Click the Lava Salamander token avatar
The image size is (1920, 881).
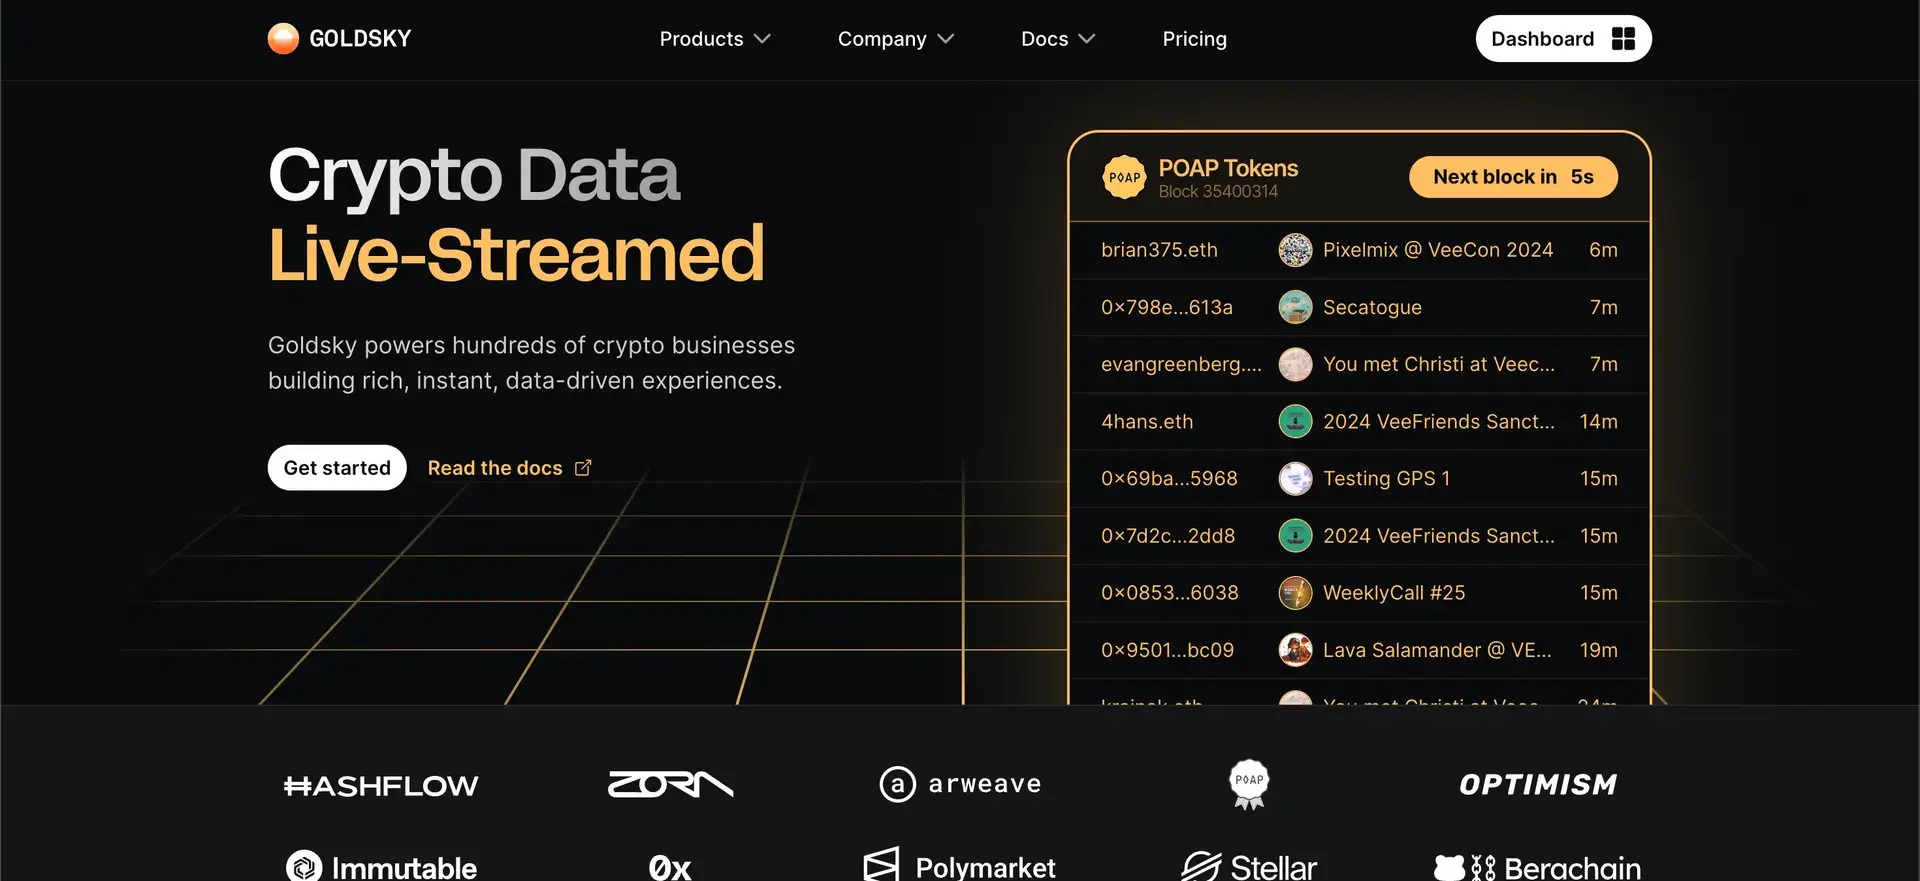[1295, 650]
